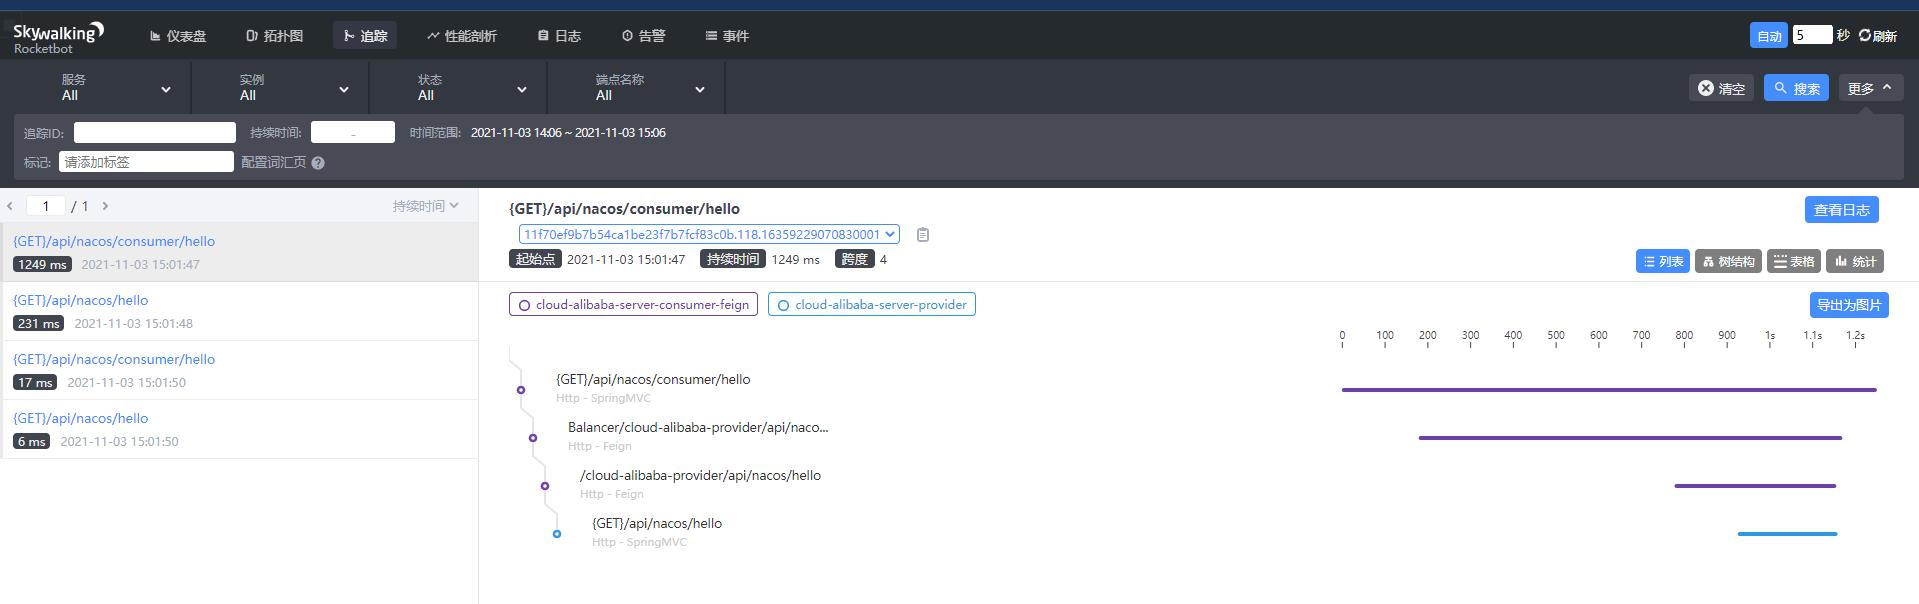Open the 事件 events tab

pos(727,36)
